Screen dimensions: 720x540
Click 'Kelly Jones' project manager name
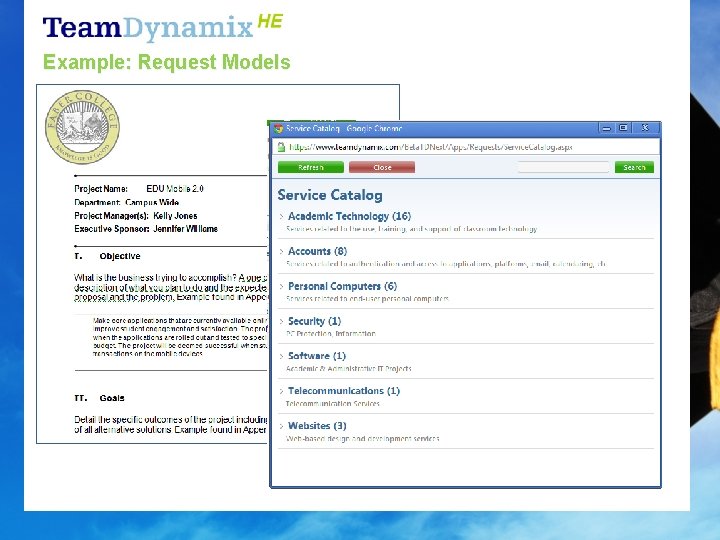pos(175,216)
